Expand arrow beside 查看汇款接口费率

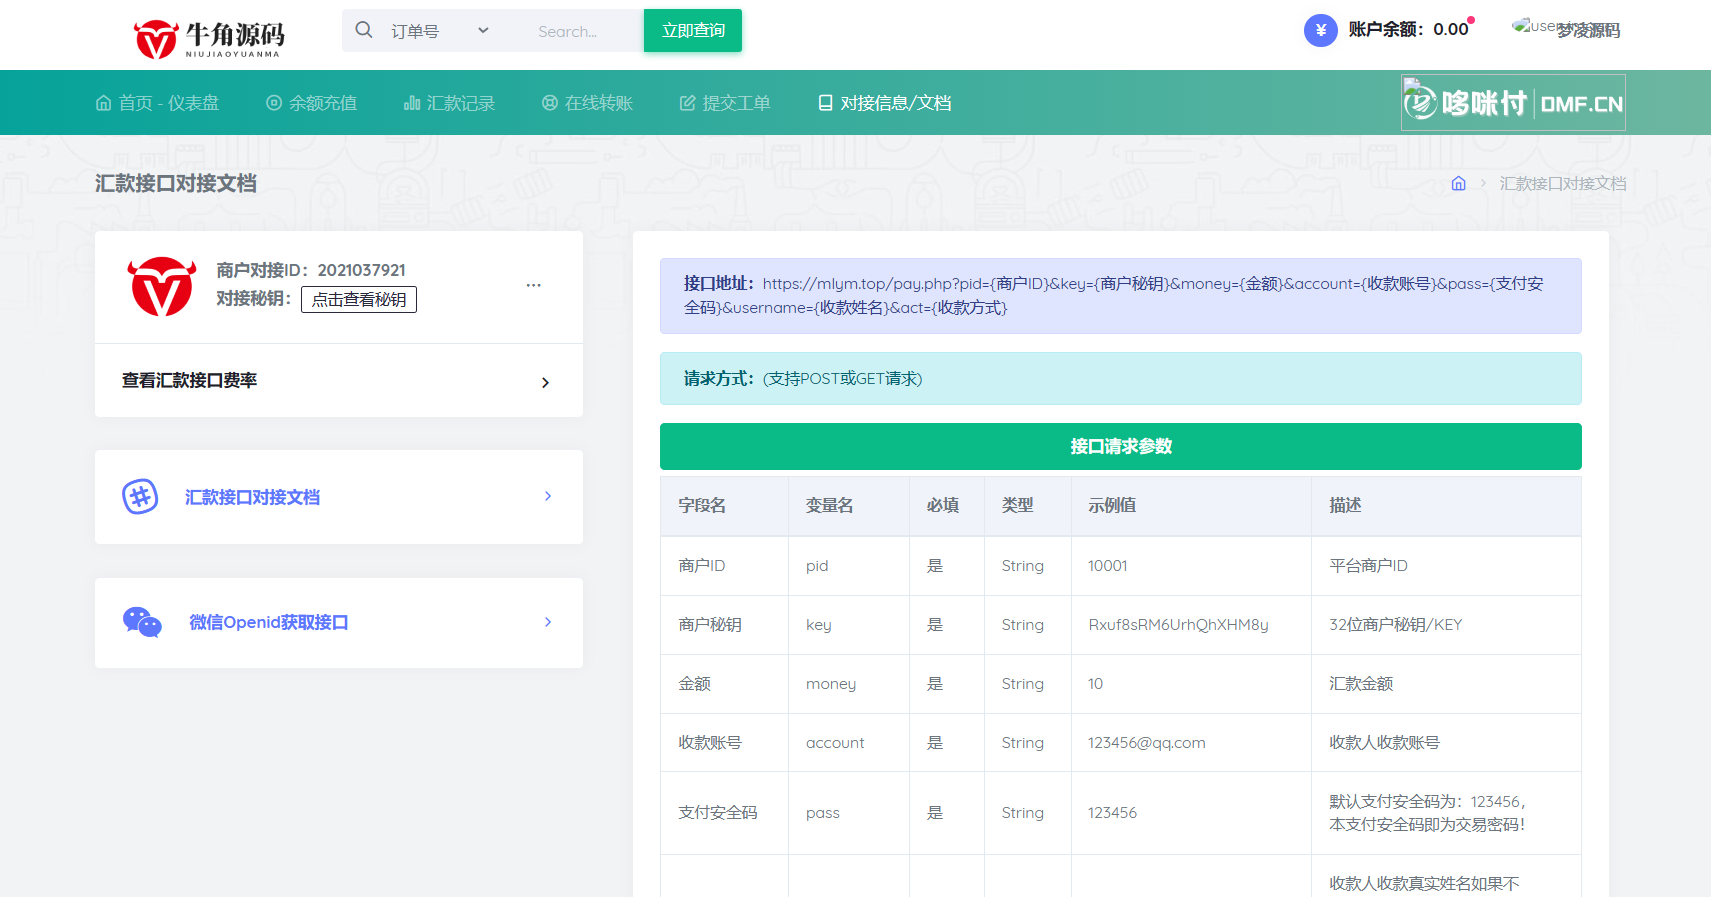pos(545,382)
